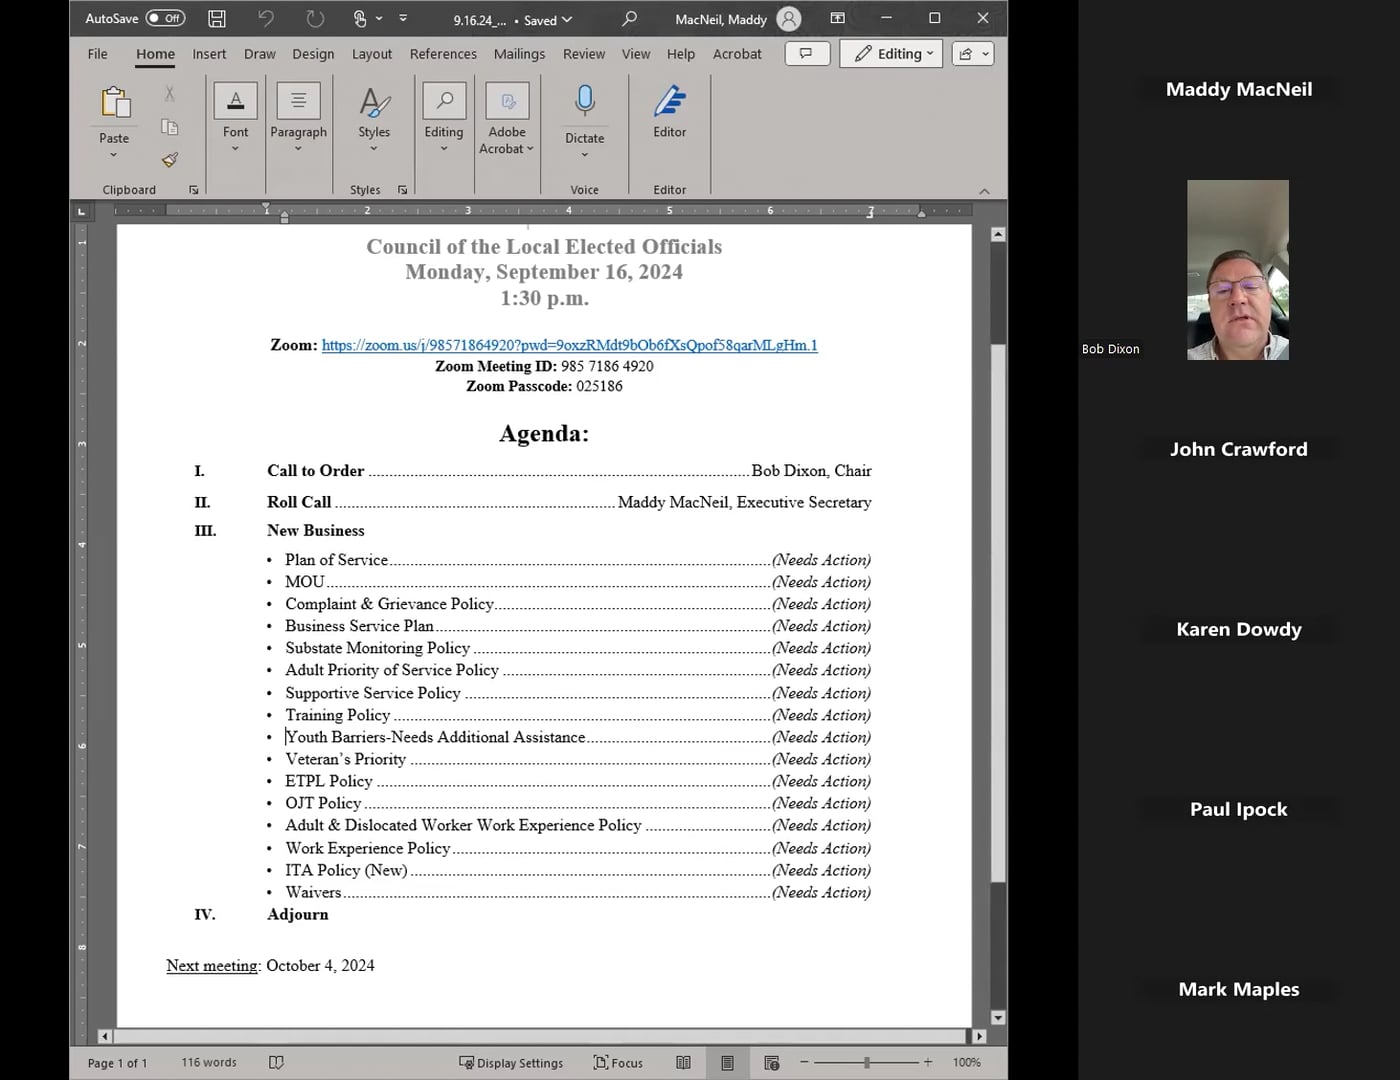Viewport: 1400px width, 1080px height.
Task: Toggle the AutoSave switch
Action: pyautogui.click(x=165, y=19)
